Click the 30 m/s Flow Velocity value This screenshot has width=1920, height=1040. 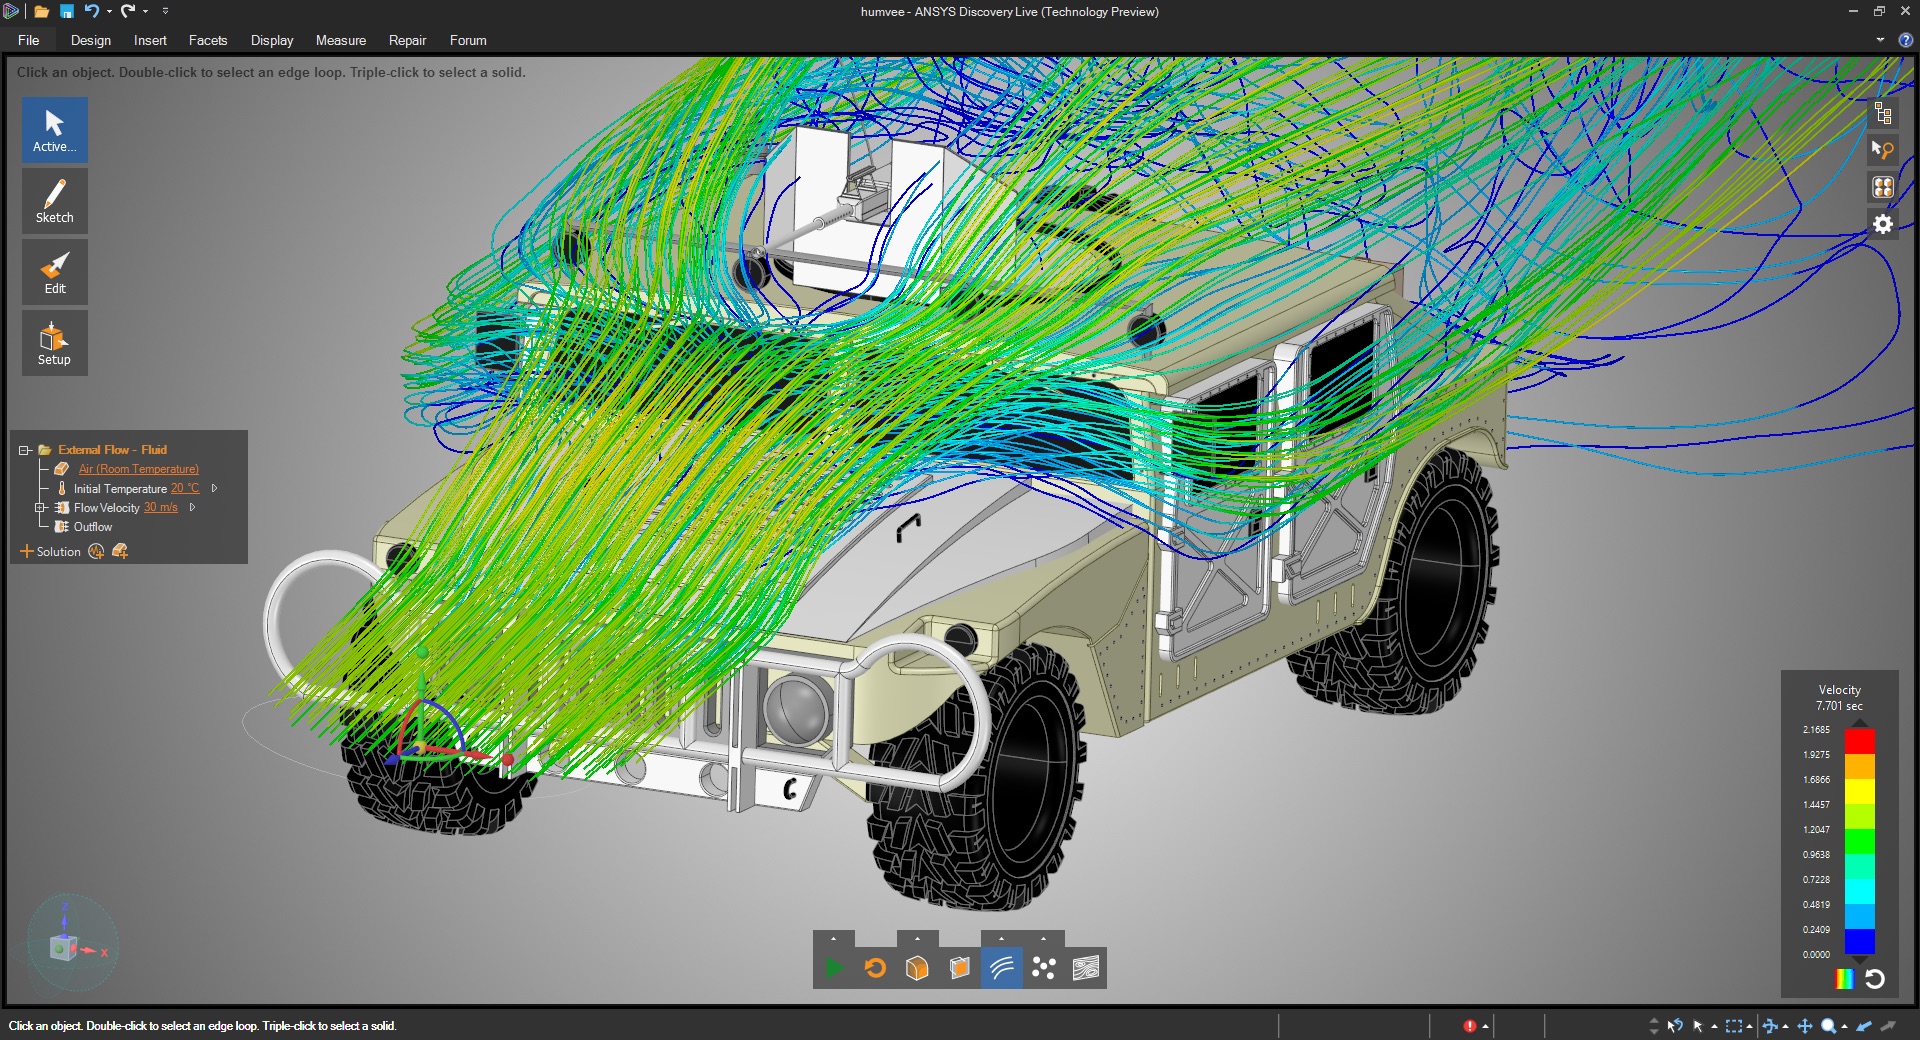point(160,508)
